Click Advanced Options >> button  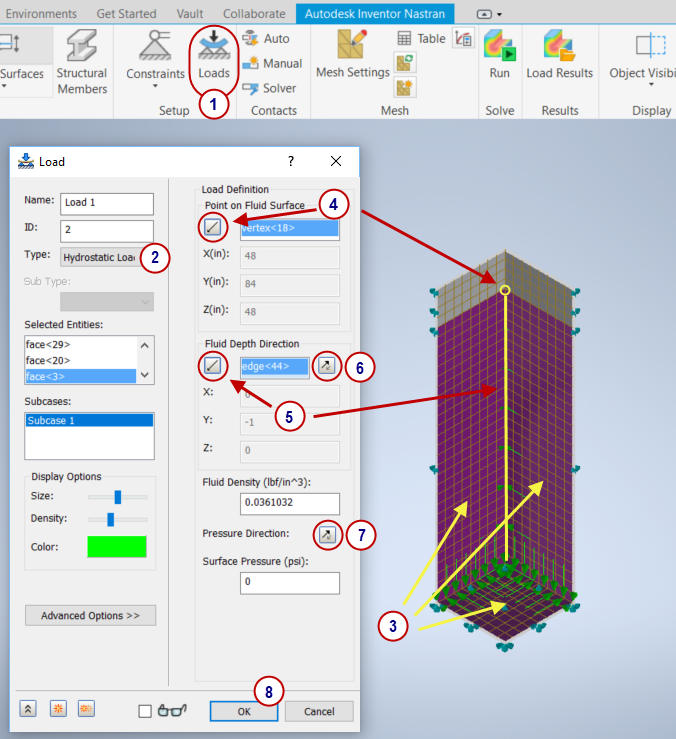[90, 616]
